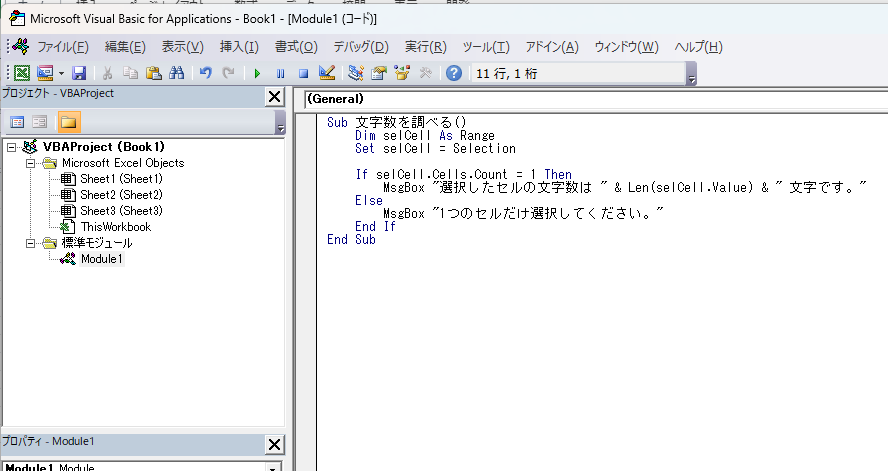Click the Break pause icon

[280, 74]
